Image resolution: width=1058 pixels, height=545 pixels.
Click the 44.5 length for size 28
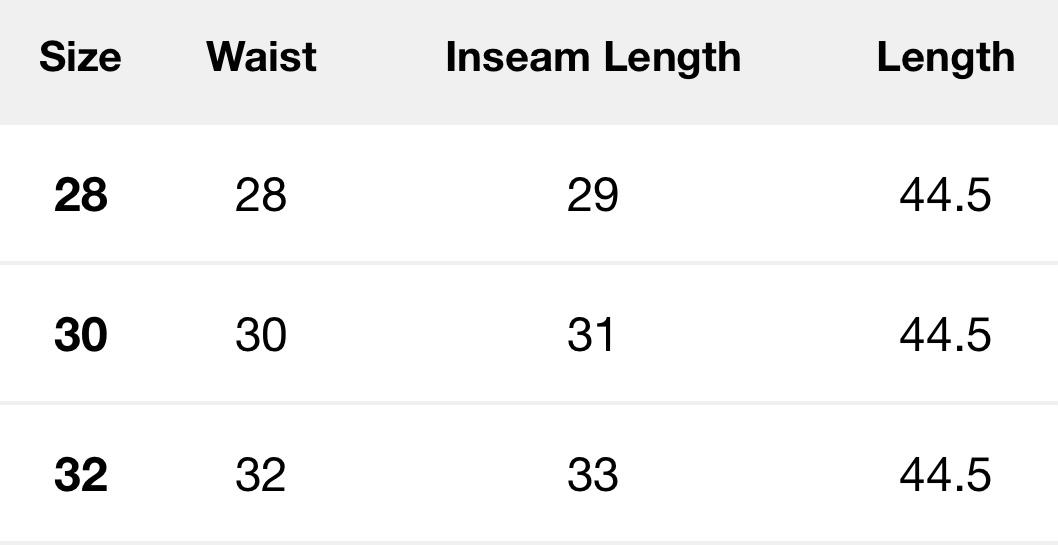coord(945,195)
